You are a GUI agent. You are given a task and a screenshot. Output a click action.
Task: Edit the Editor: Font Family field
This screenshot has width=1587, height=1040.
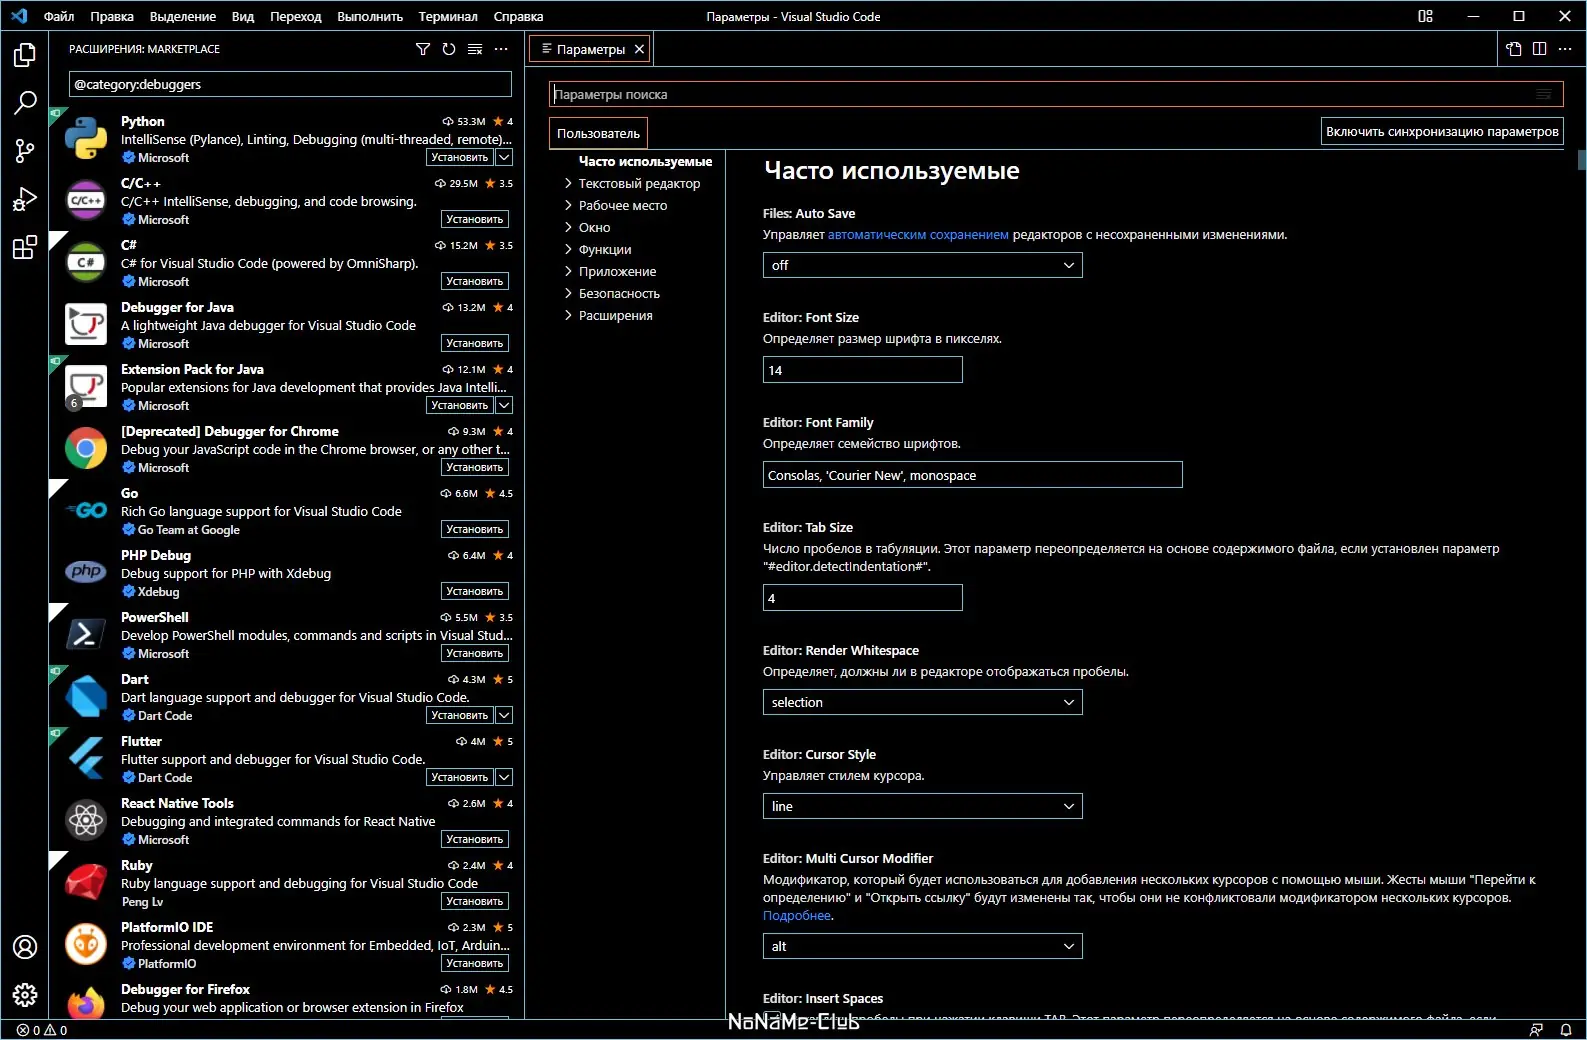coord(972,475)
